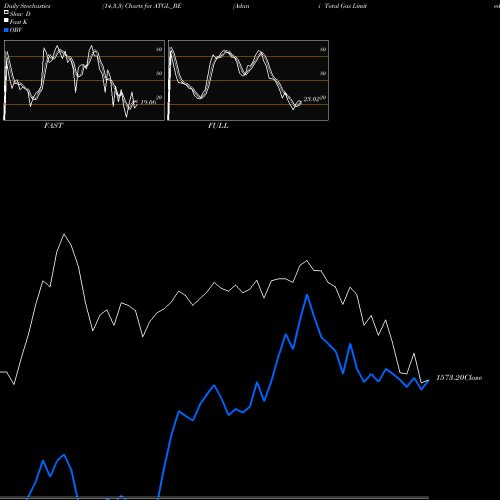This screenshot has height=500, width=500.
Task: Select the 'Daily Stochastics' title text
Action: (x=27, y=6)
